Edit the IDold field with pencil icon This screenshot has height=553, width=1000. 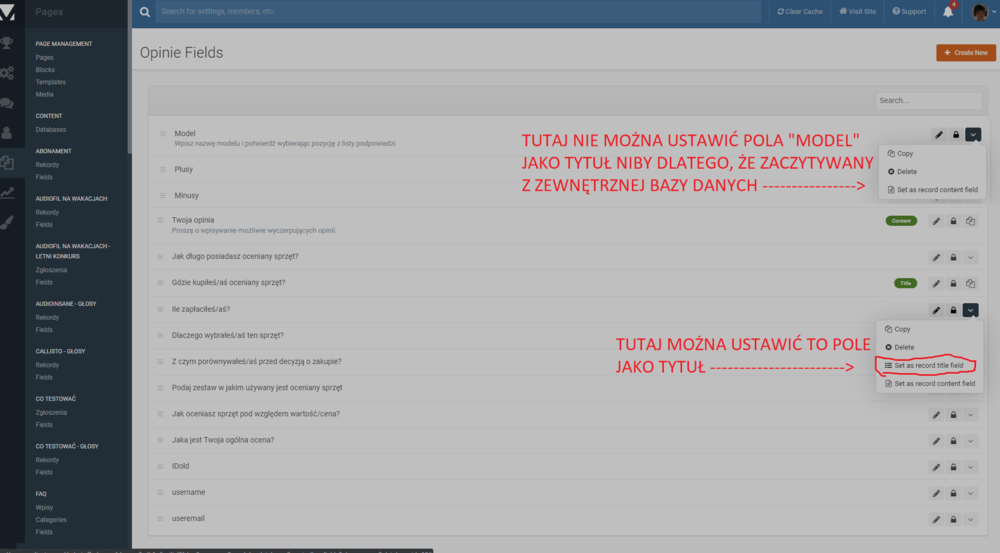pos(936,467)
